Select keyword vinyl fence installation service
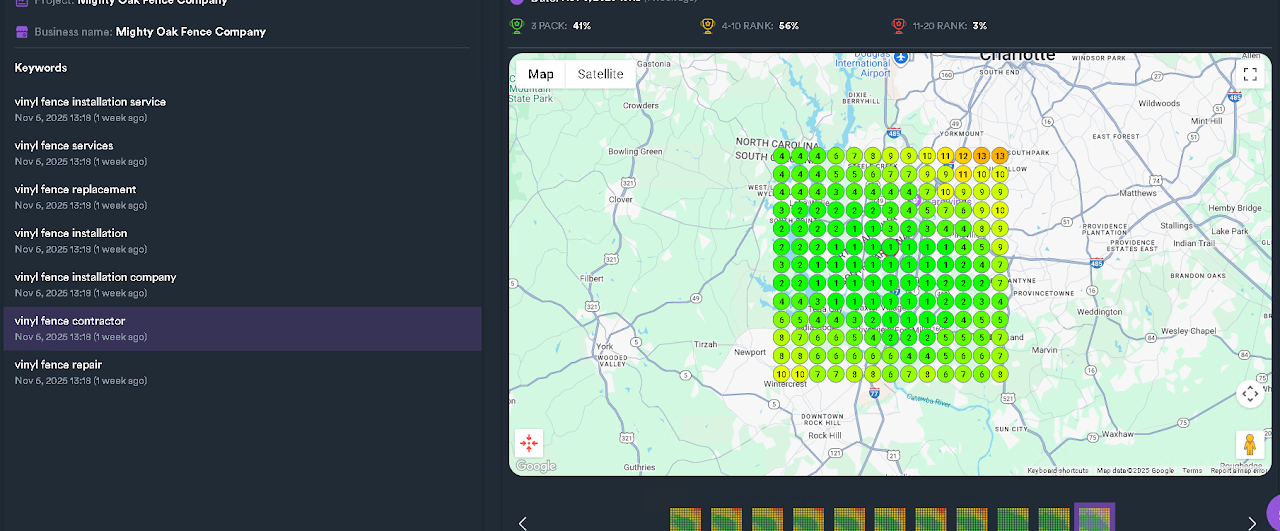Screen dimensions: 1280x531 (x=241, y=109)
